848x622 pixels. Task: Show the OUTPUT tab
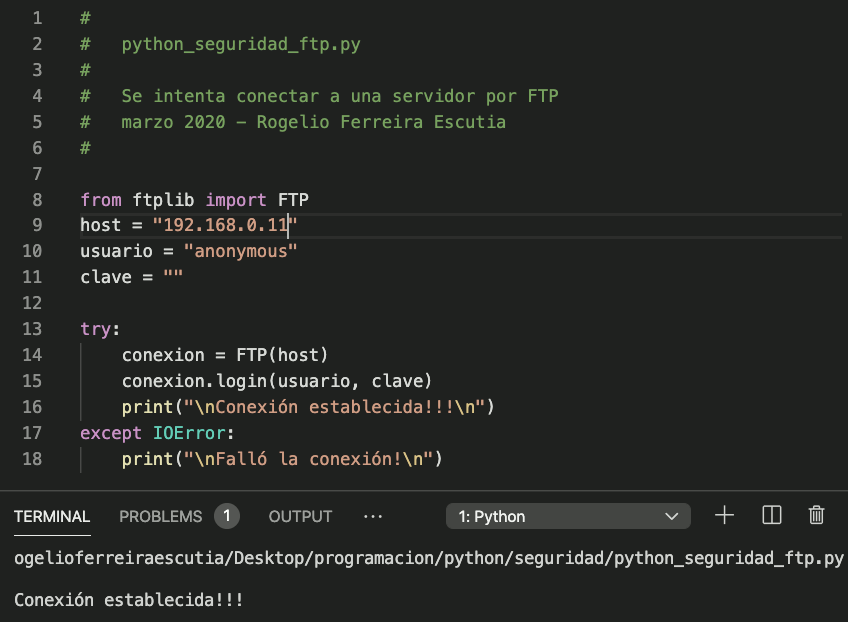pyautogui.click(x=300, y=517)
